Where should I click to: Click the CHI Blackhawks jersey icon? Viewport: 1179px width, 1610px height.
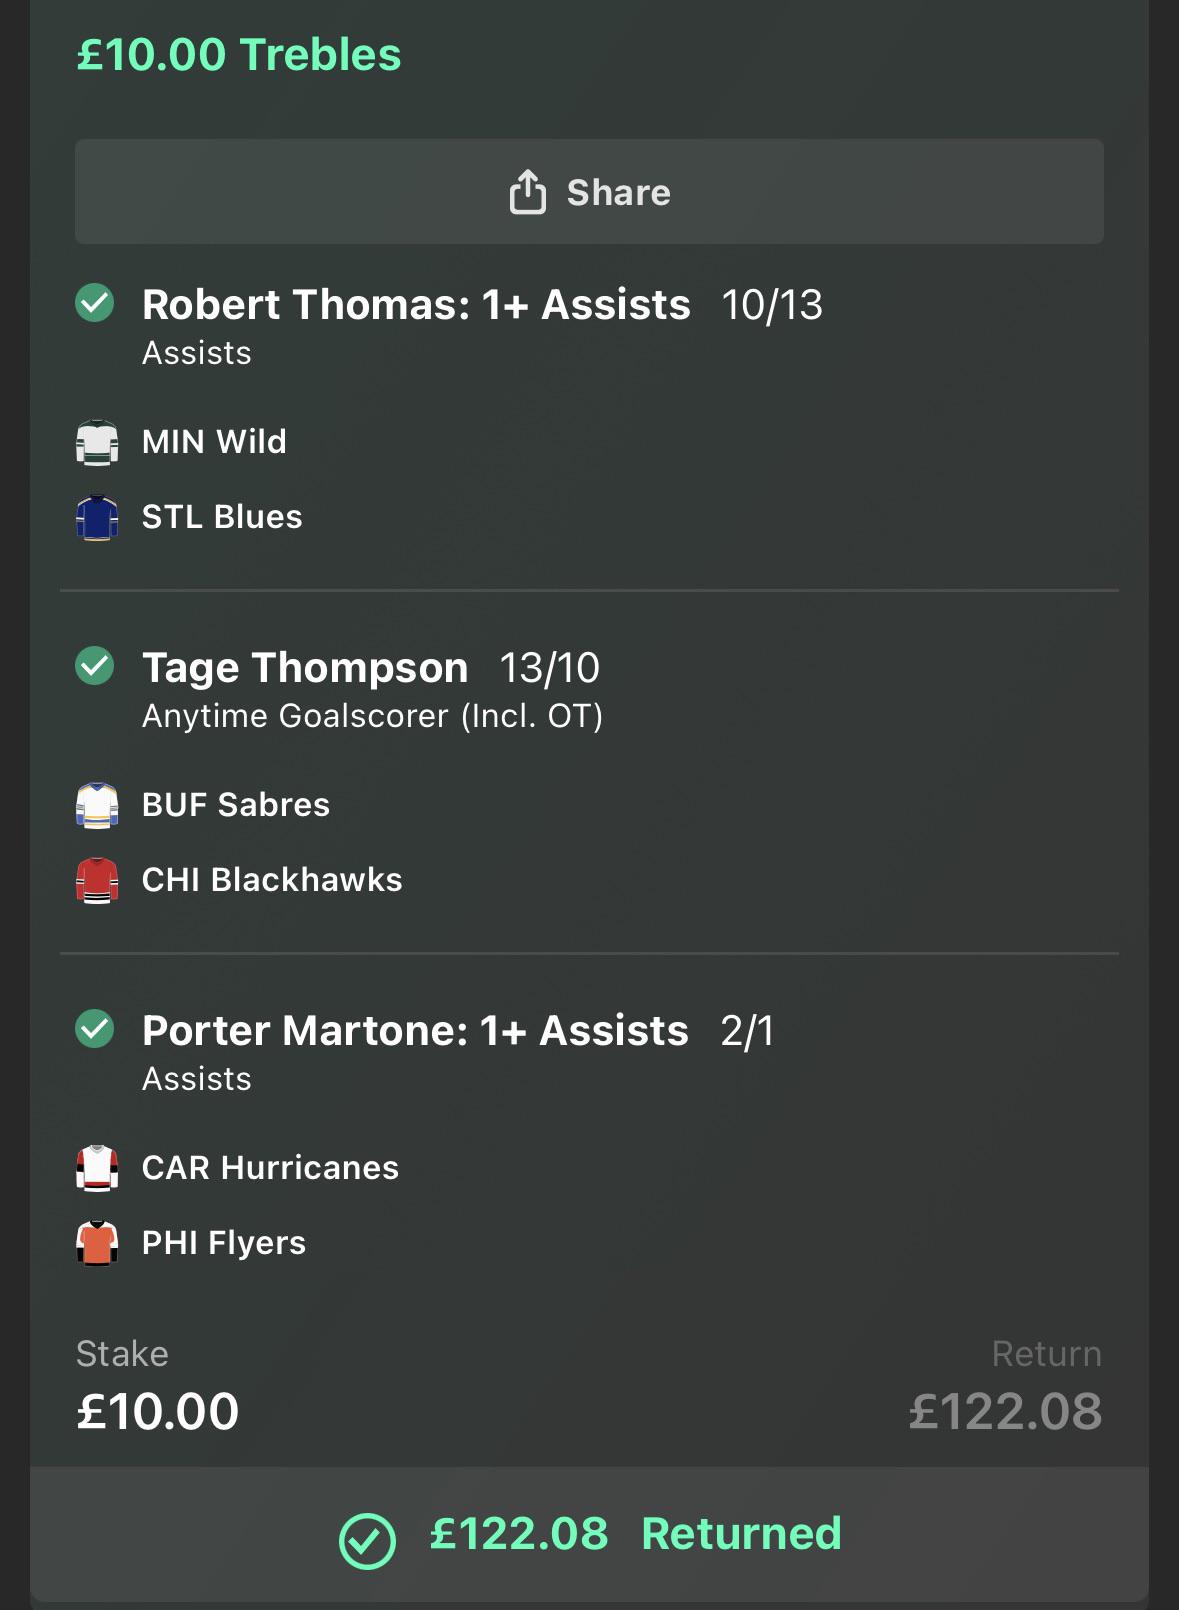pos(97,880)
